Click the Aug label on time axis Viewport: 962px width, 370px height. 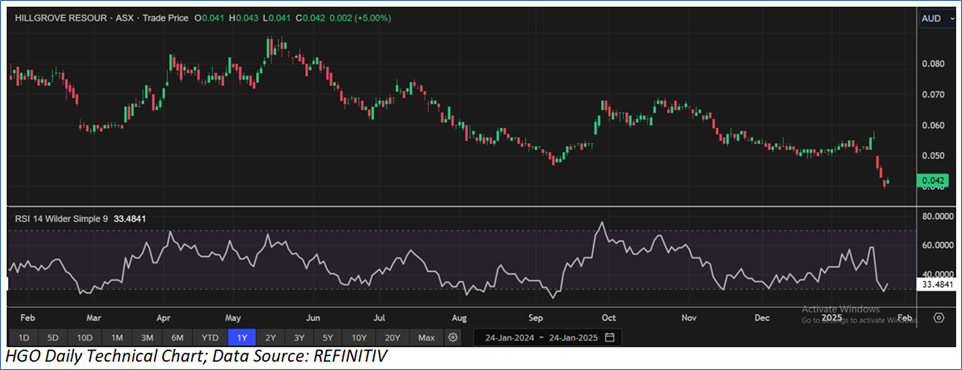(x=459, y=318)
